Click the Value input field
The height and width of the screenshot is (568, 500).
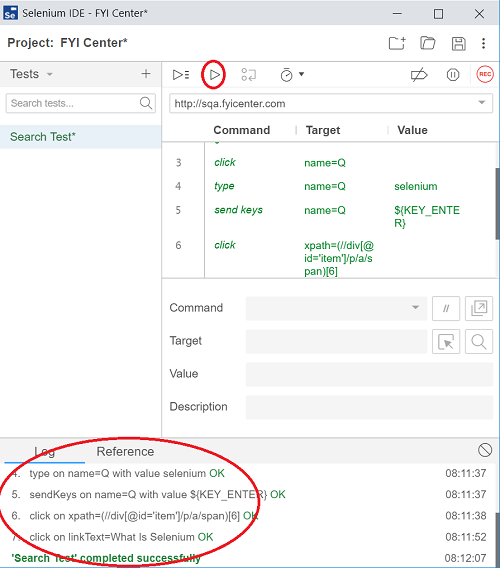point(369,374)
